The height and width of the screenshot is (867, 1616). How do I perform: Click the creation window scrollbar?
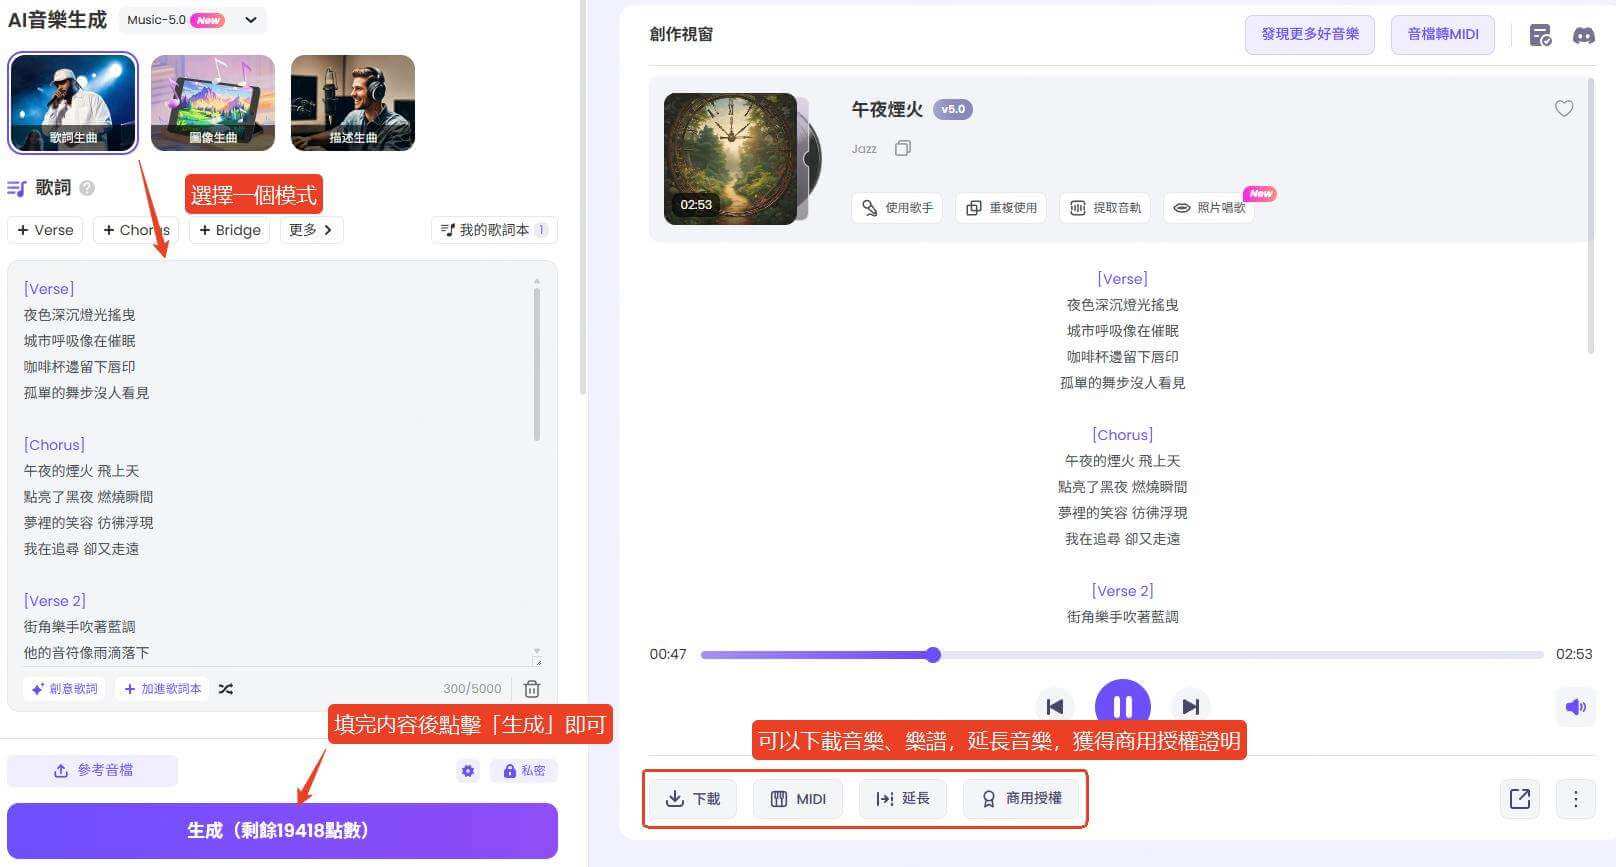1591,215
